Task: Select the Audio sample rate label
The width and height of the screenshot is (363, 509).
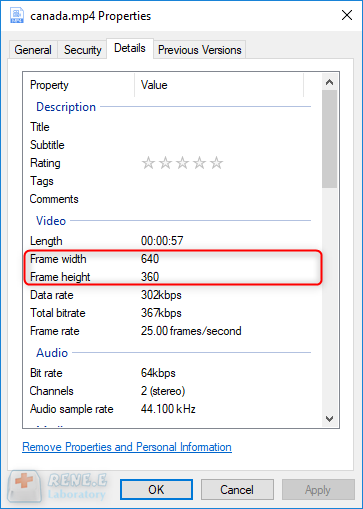Action: 72,409
